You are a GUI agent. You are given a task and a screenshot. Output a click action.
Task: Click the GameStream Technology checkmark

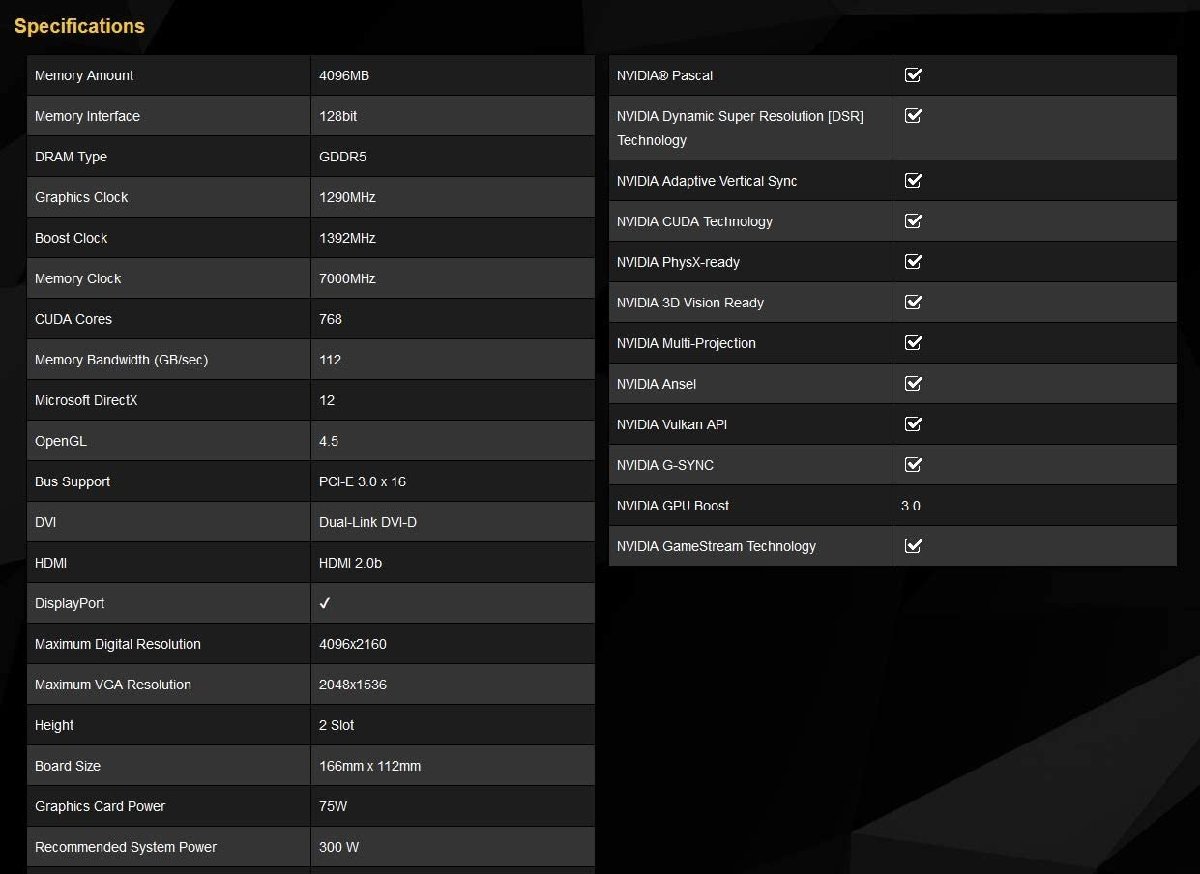912,546
